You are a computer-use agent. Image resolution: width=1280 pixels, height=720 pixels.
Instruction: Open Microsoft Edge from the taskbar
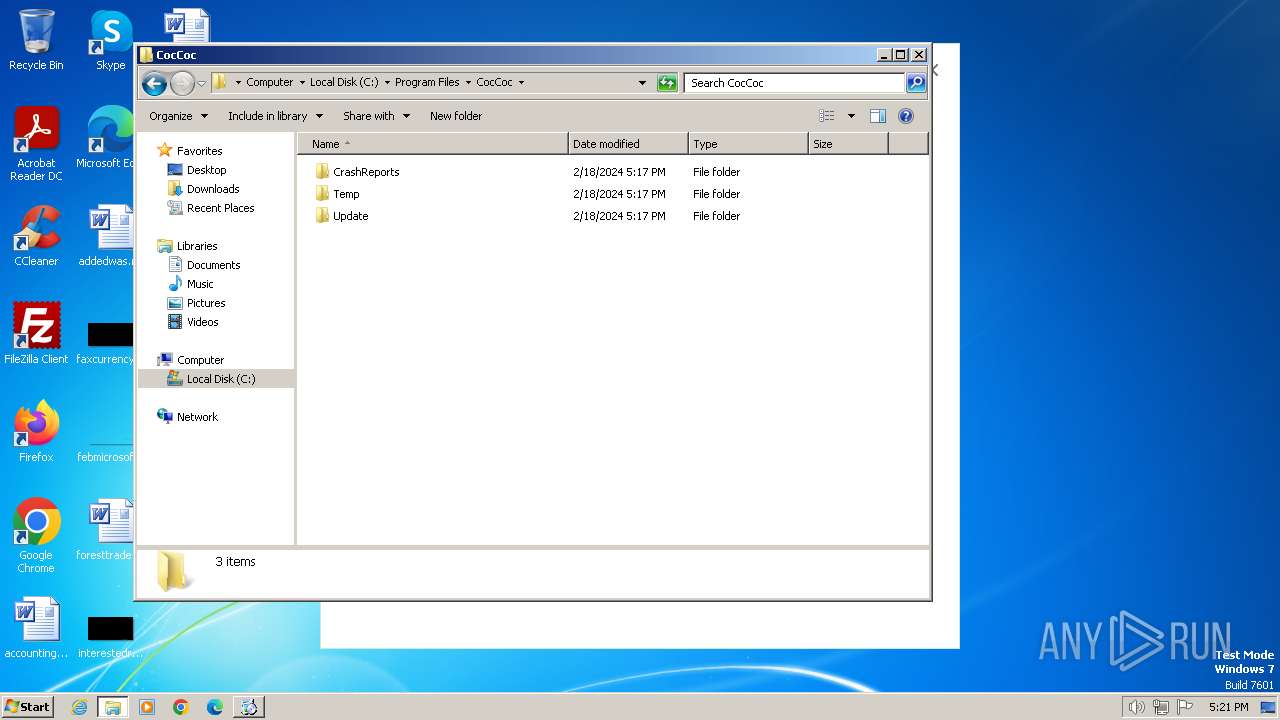pyautogui.click(x=215, y=707)
